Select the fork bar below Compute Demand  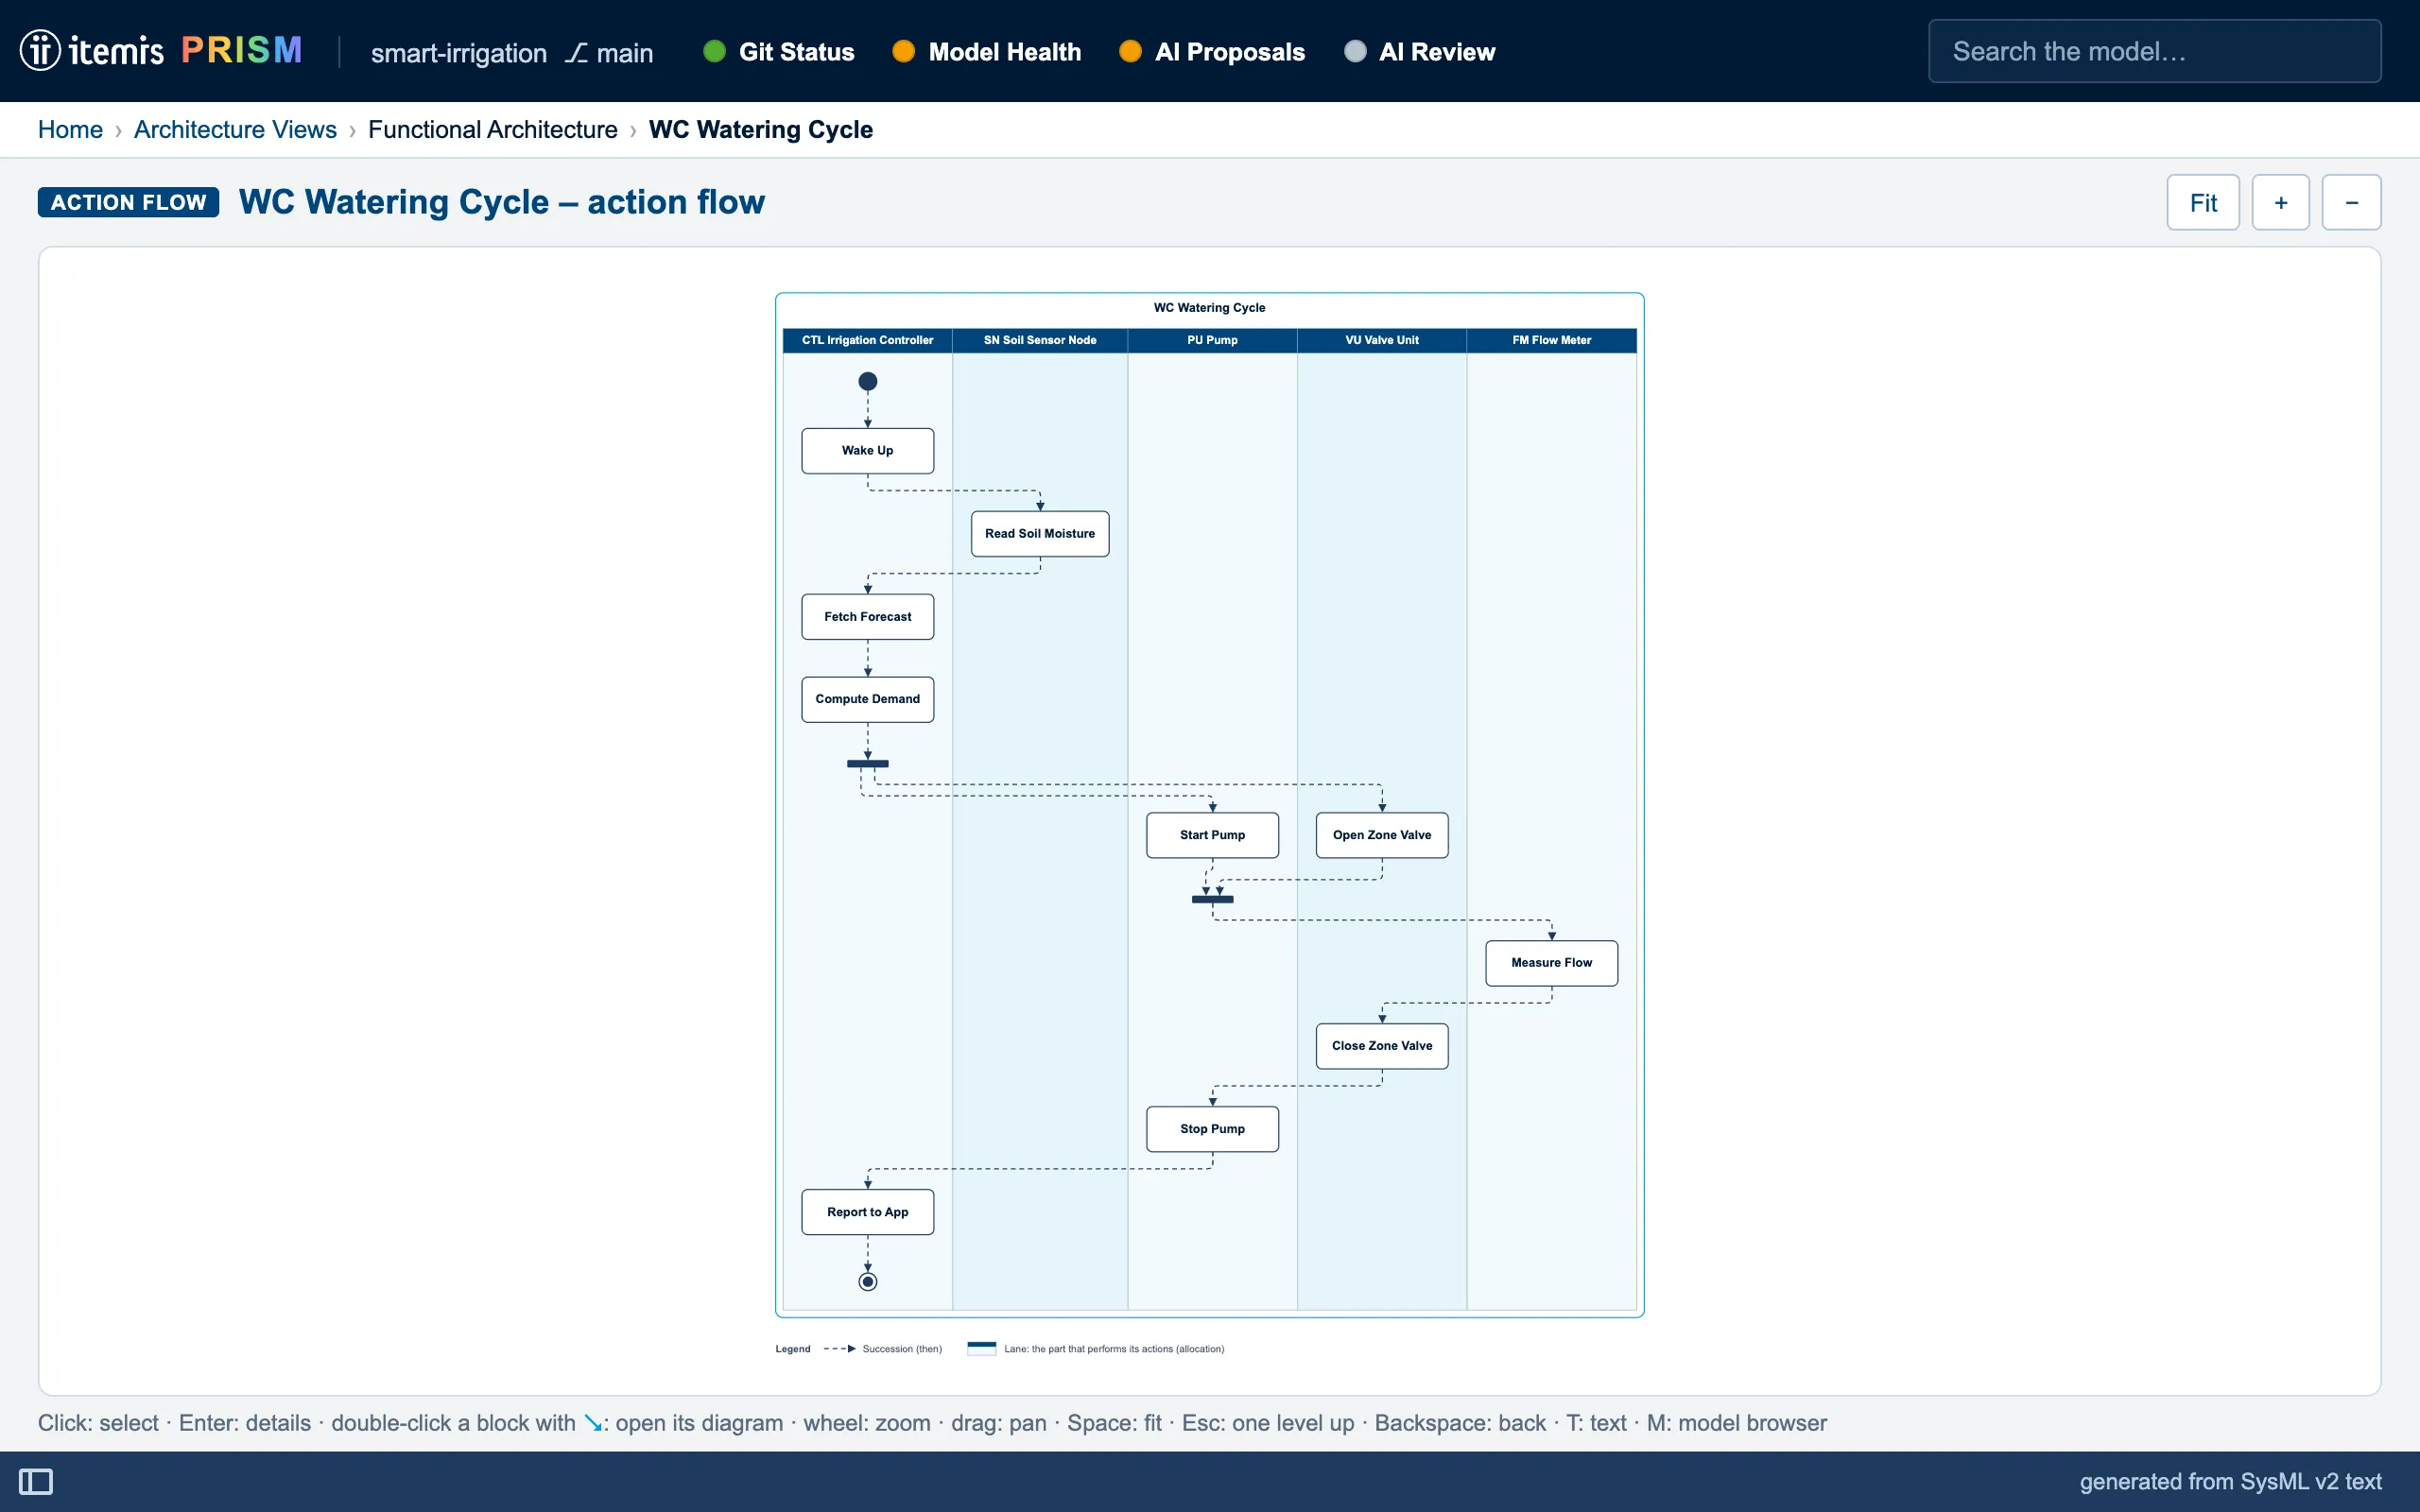(x=868, y=763)
